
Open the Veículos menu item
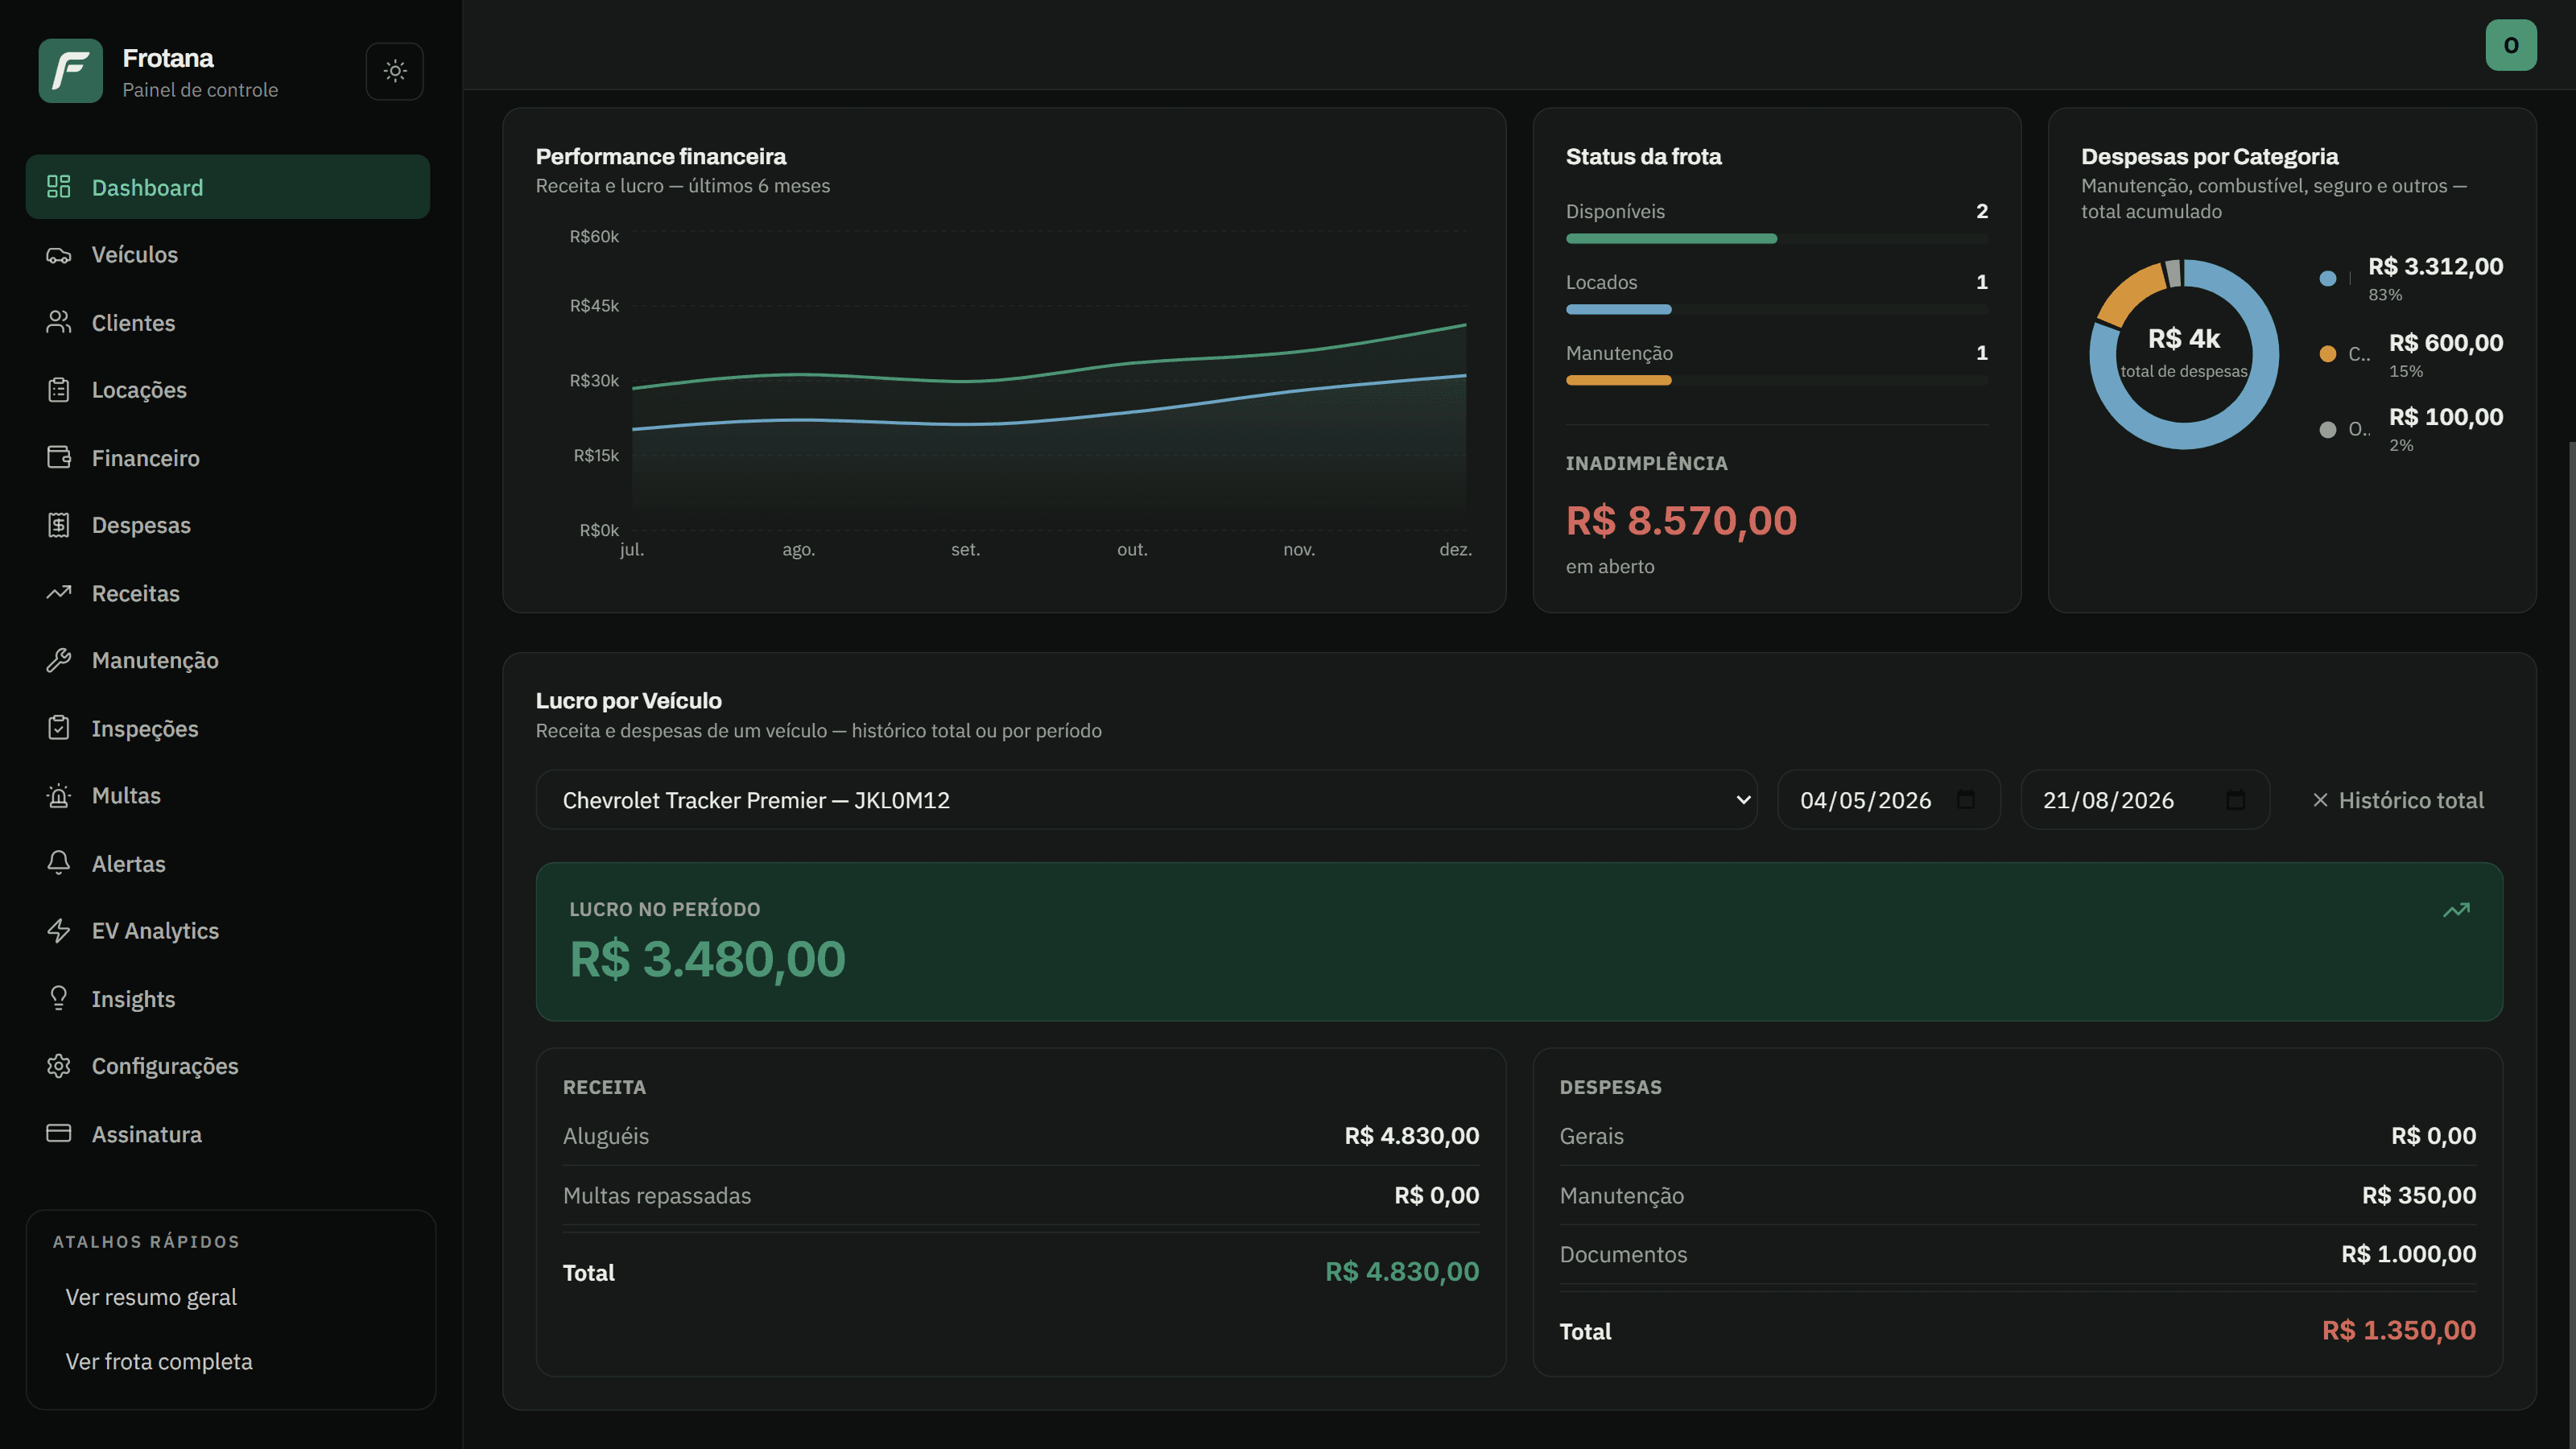click(x=228, y=255)
